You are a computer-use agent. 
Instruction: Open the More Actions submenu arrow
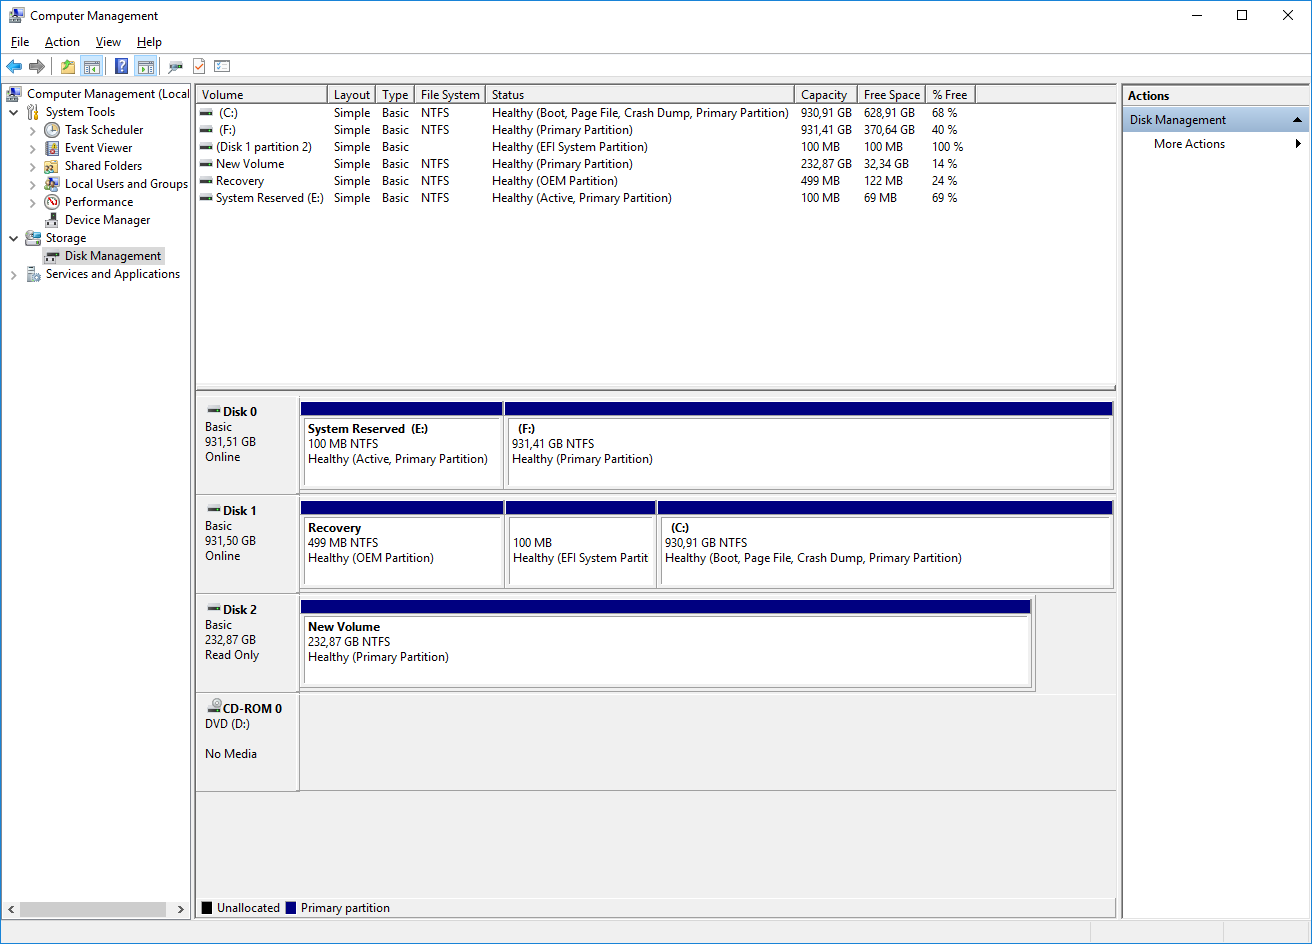point(1298,144)
